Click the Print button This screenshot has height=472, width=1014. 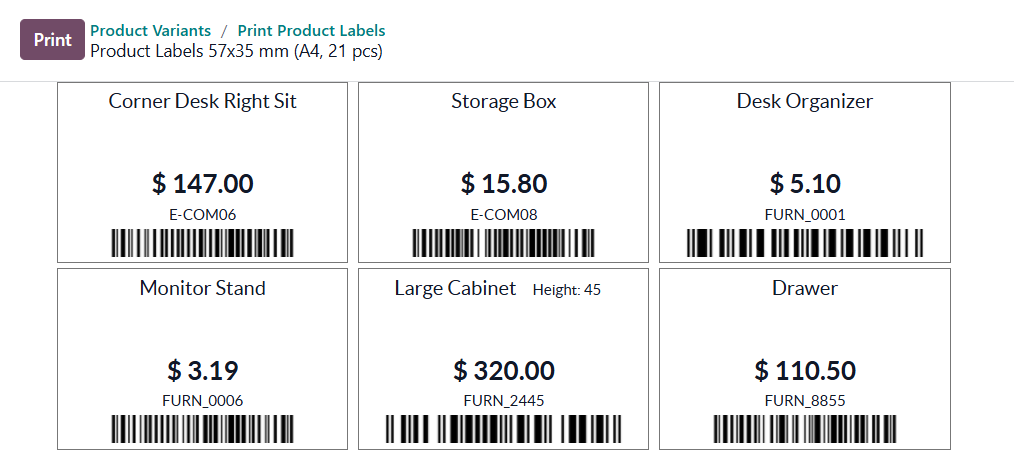click(x=52, y=40)
